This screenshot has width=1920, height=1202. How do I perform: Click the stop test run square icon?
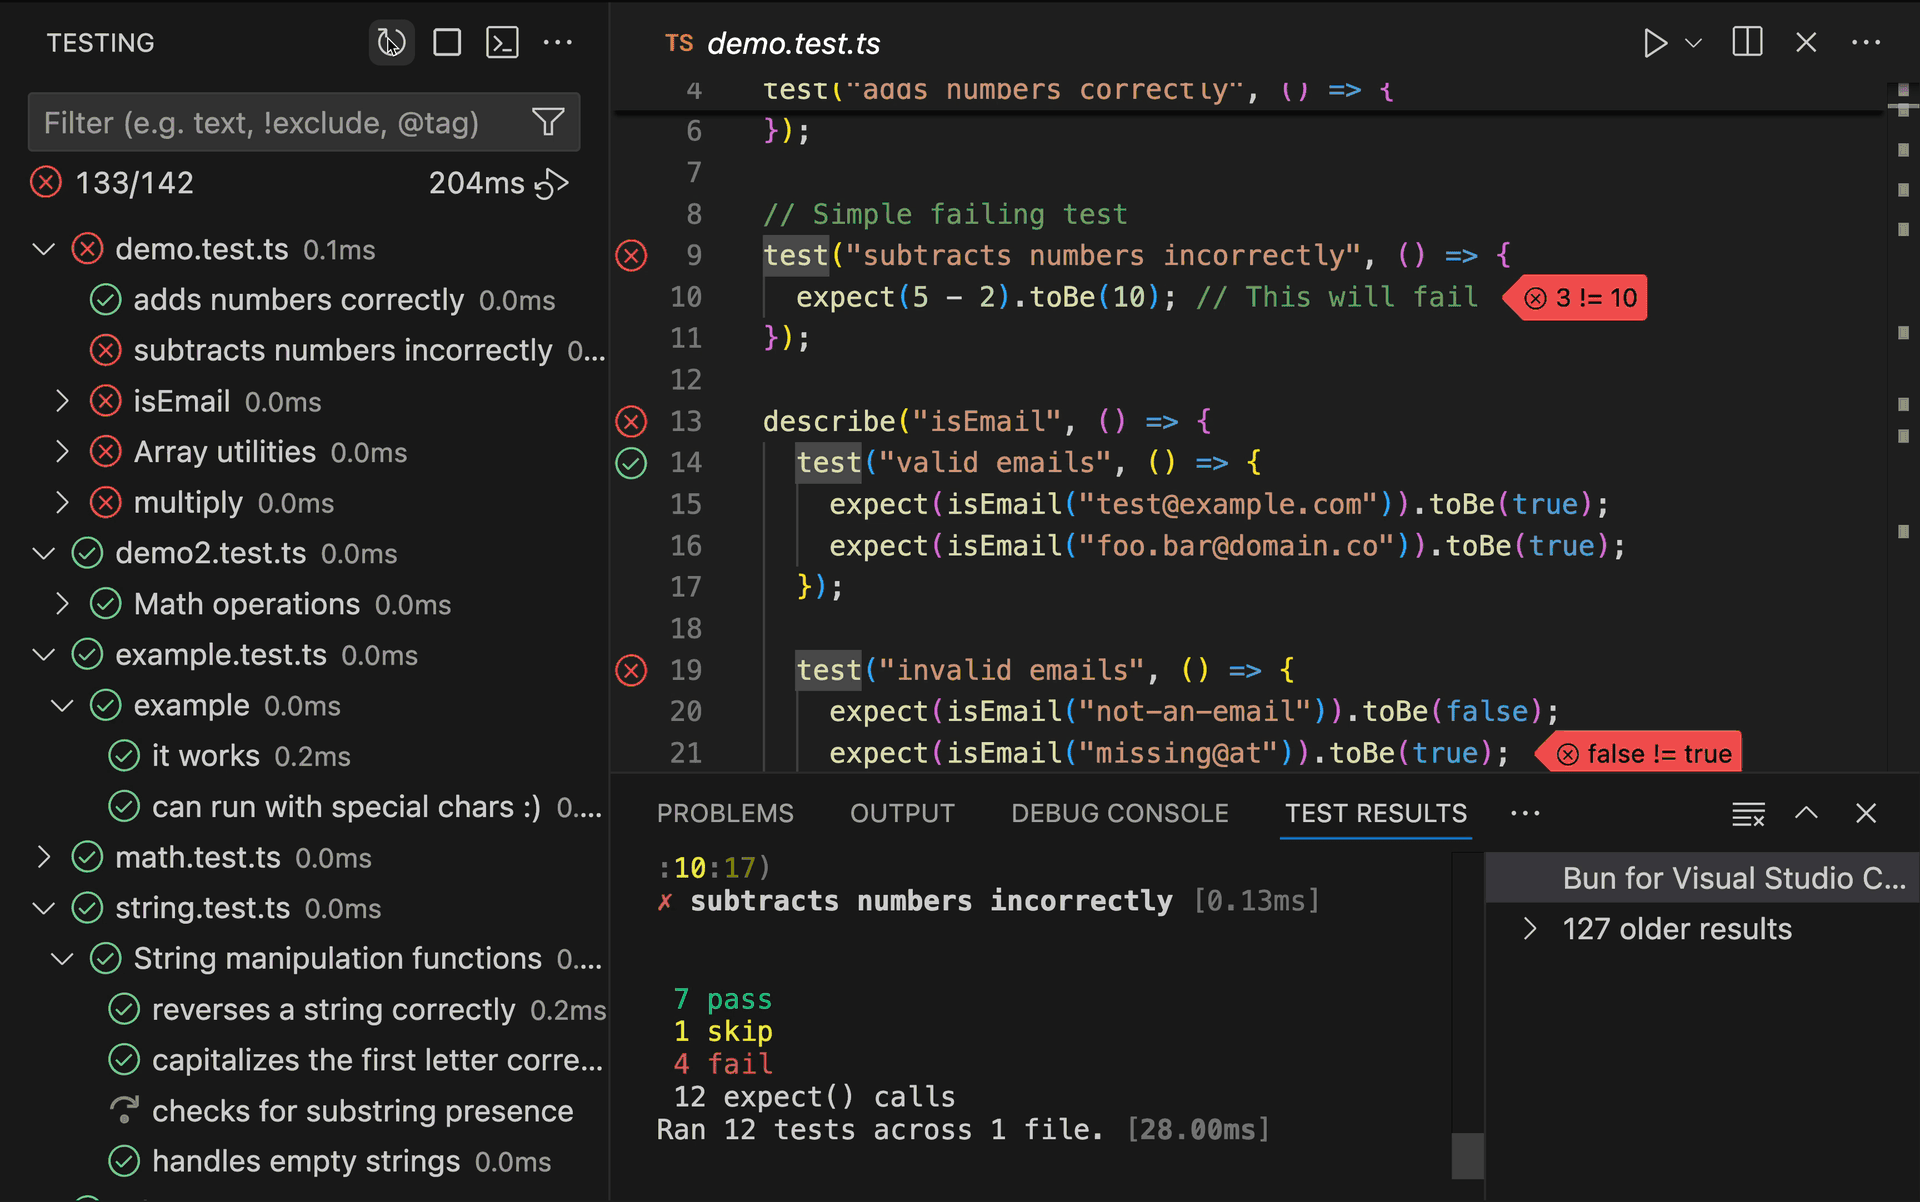coord(447,43)
